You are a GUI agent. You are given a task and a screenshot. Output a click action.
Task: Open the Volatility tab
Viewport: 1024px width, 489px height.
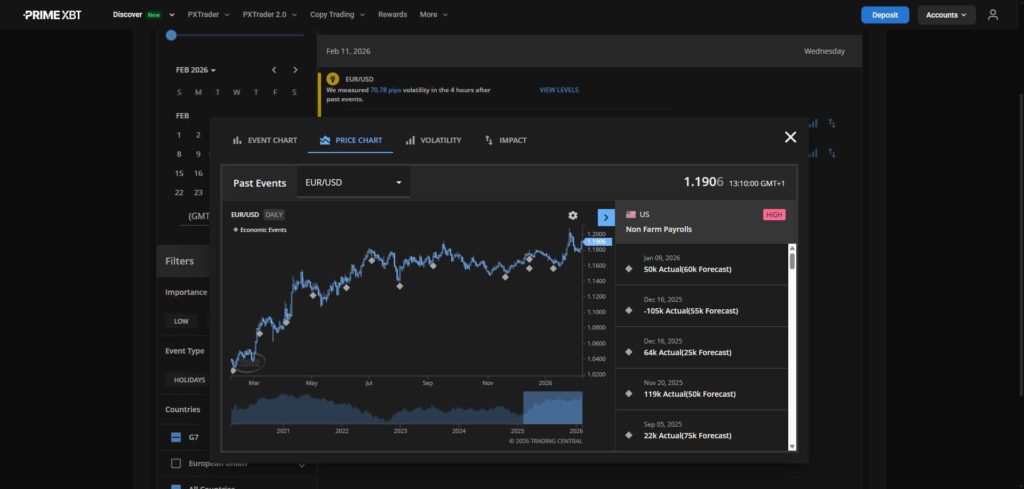433,140
